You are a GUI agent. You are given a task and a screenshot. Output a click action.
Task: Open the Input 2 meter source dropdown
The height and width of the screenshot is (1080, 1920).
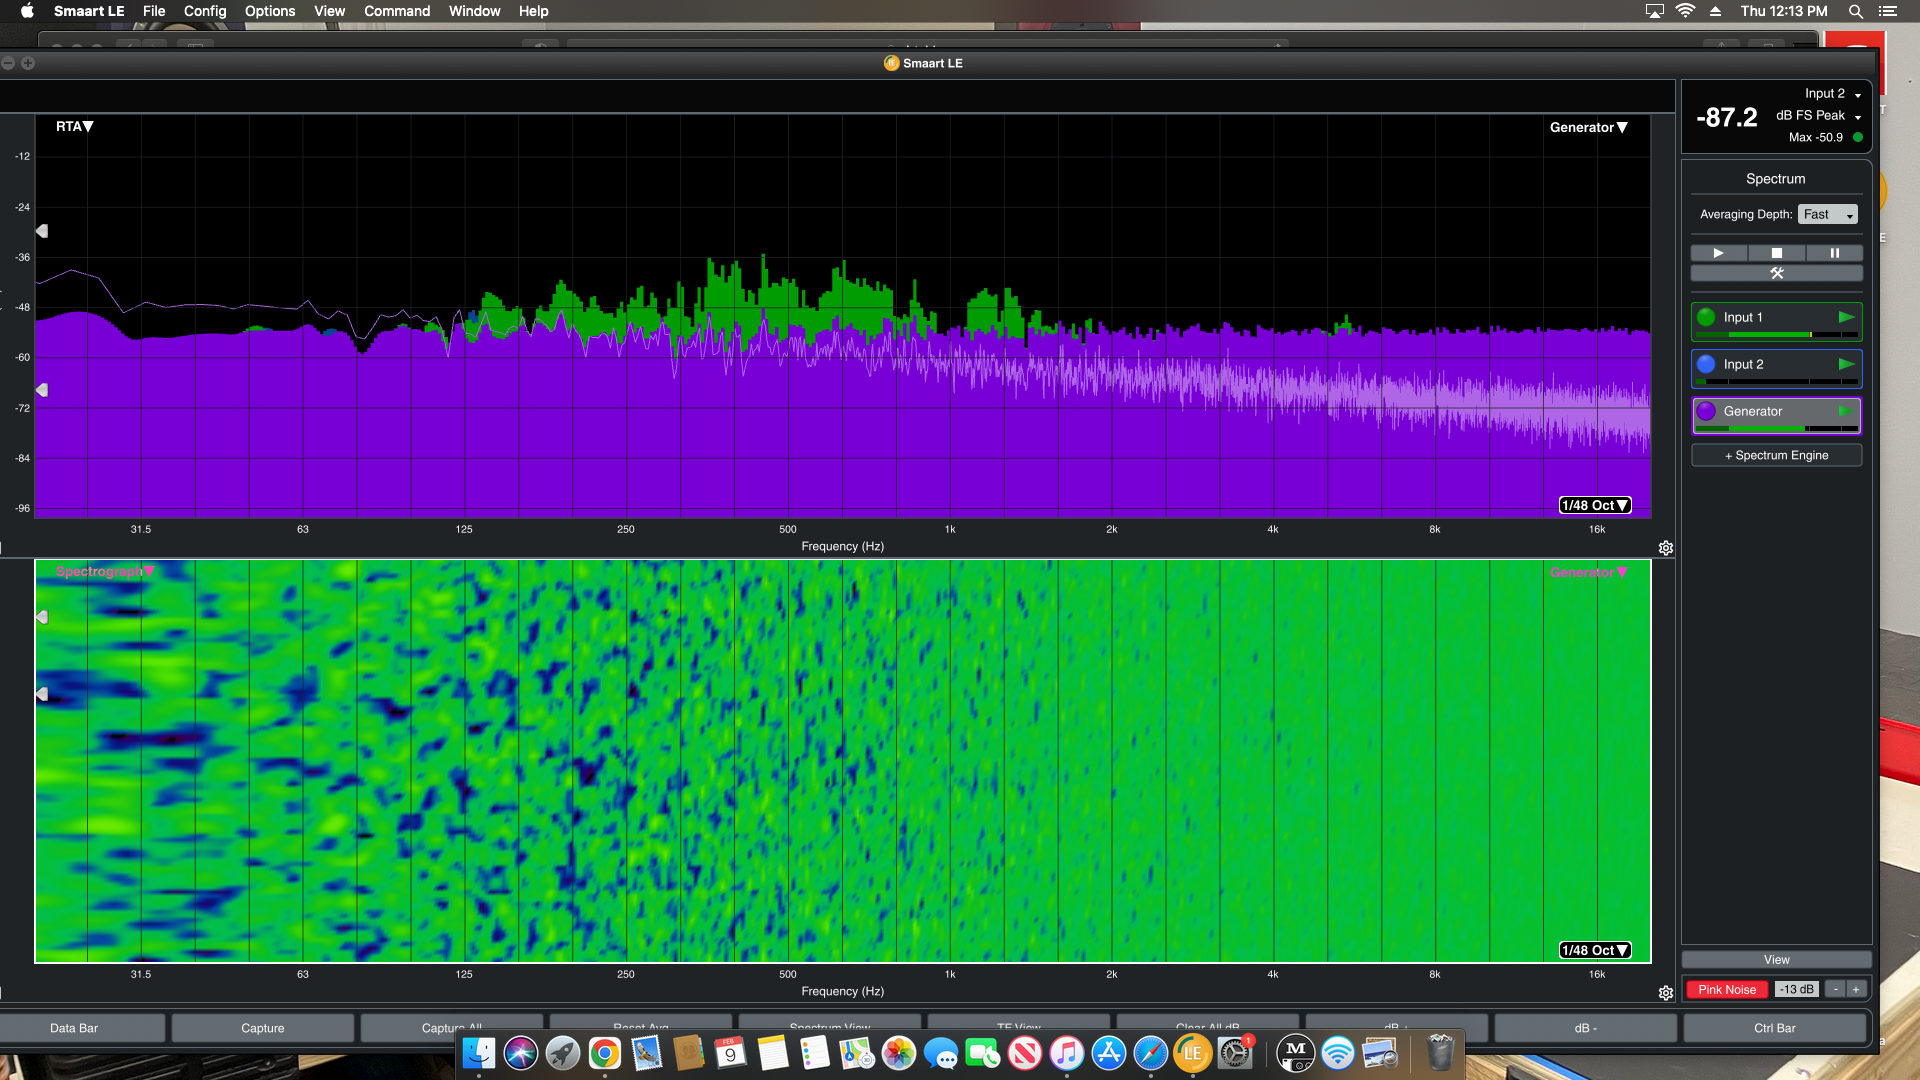pos(1833,93)
